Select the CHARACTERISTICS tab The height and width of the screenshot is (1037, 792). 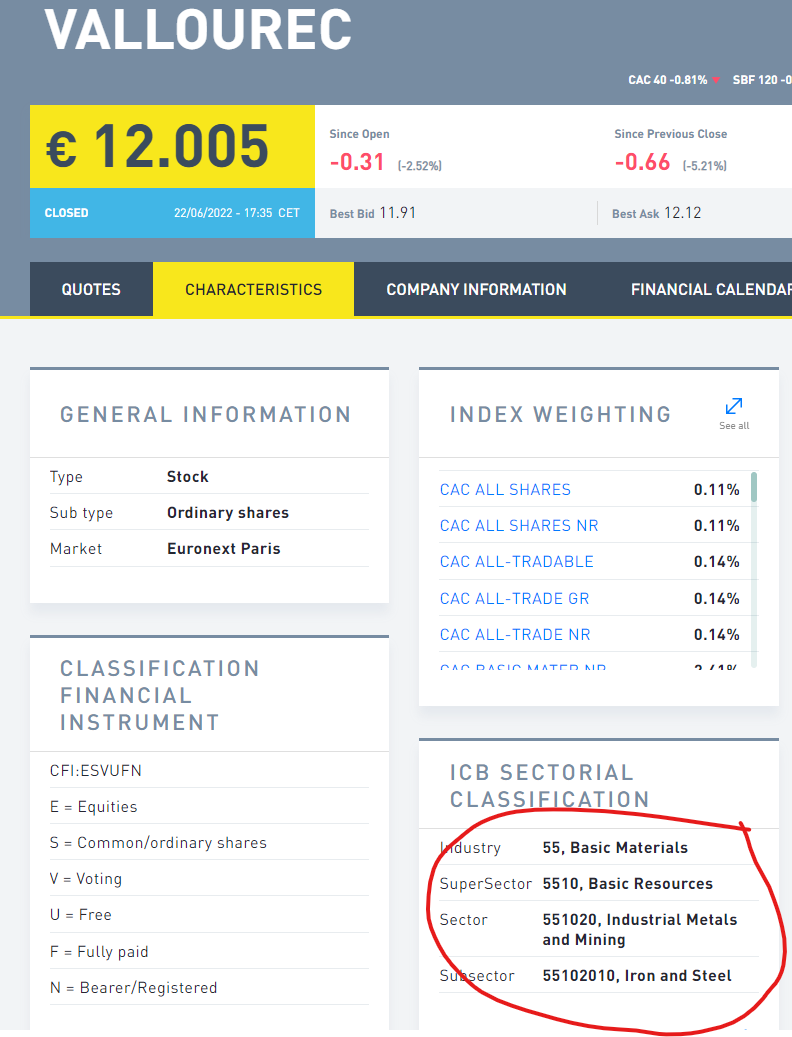coord(253,289)
